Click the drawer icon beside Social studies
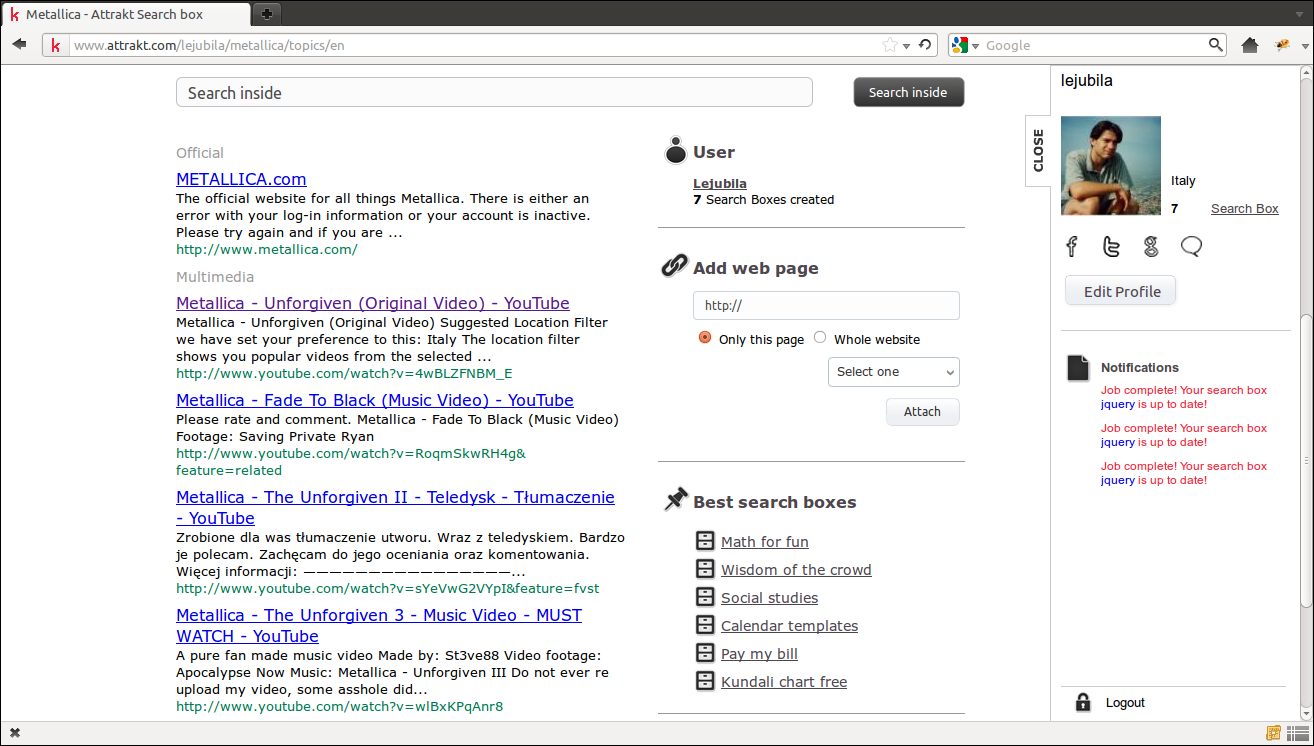The image size is (1314, 746). (x=705, y=597)
